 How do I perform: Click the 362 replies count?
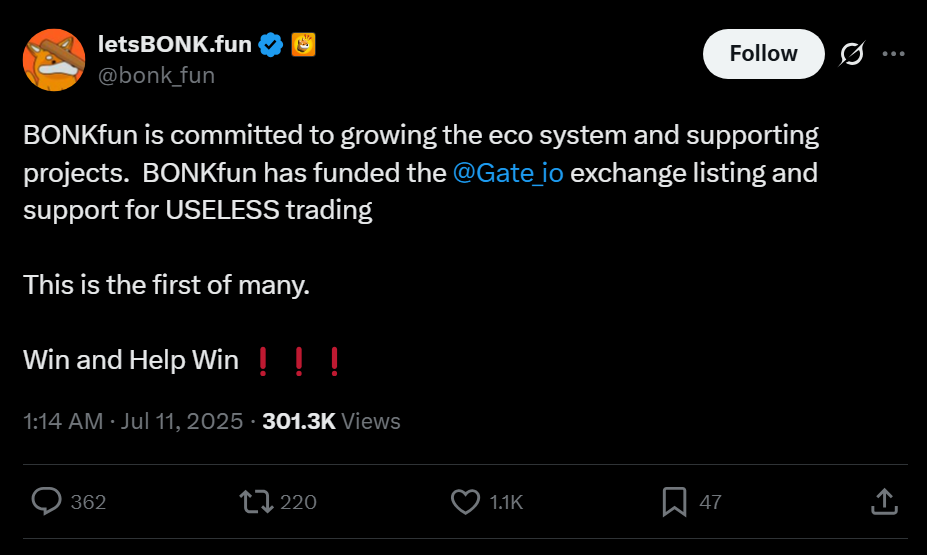click(89, 502)
